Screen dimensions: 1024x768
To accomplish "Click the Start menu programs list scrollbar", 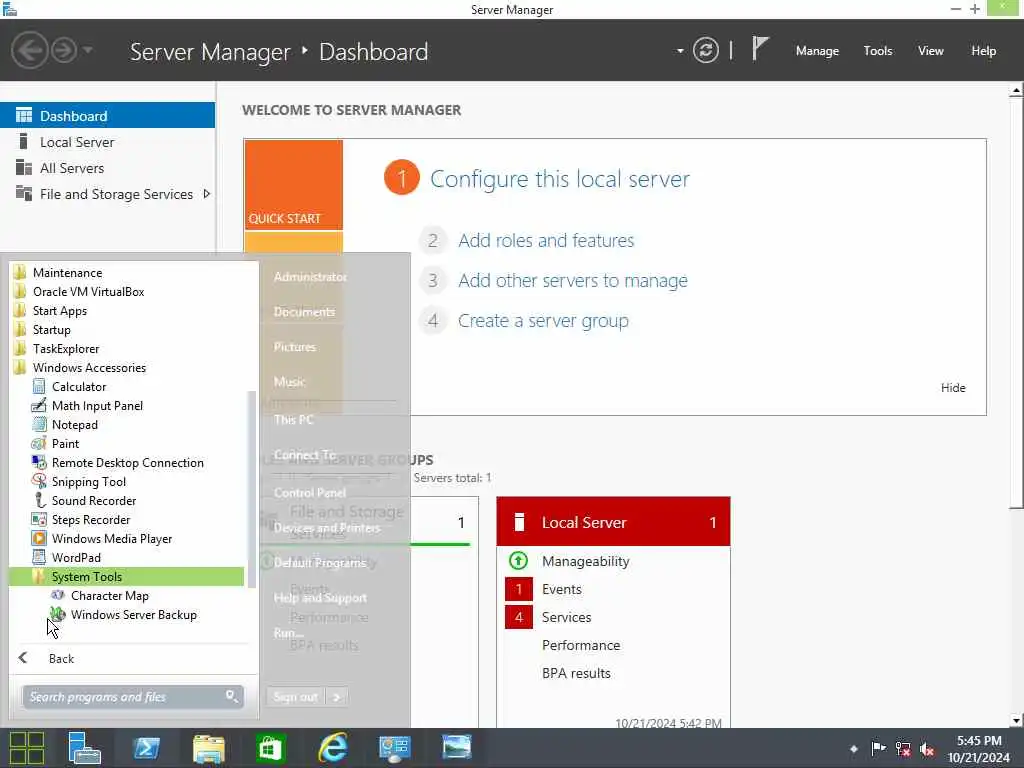I will click(x=251, y=488).
